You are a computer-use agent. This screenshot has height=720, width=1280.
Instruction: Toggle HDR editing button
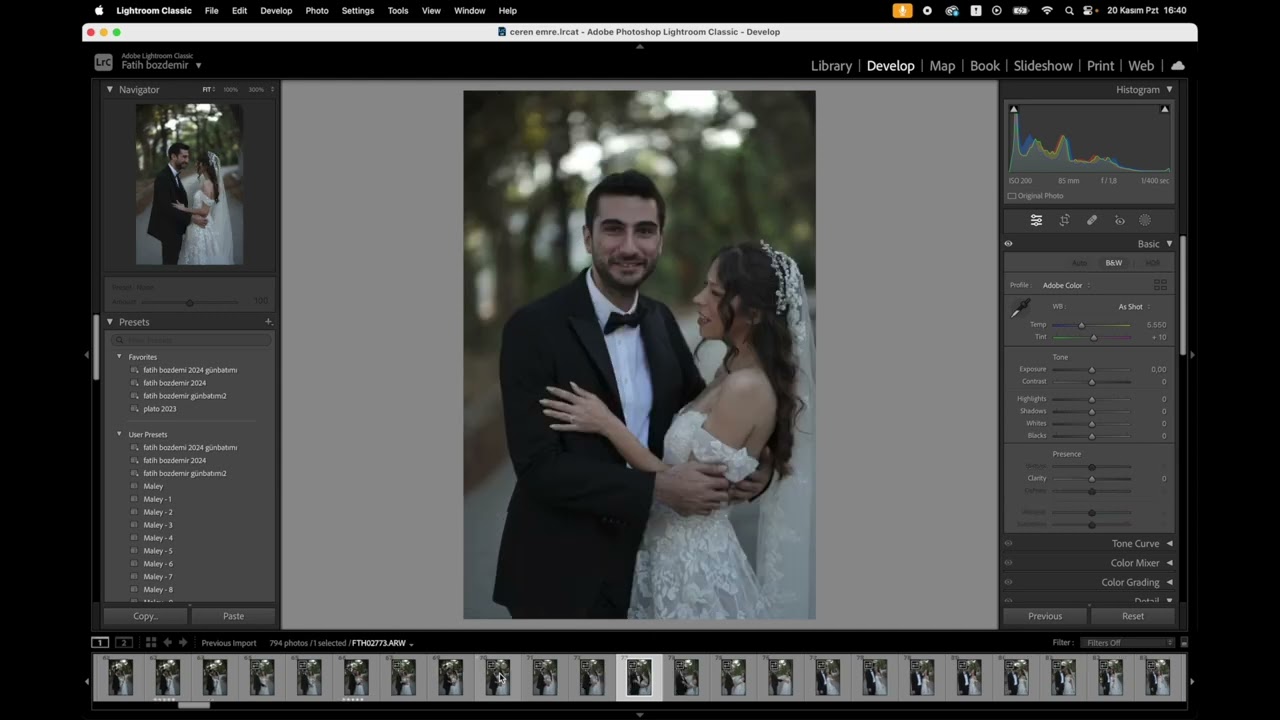[x=1153, y=263]
